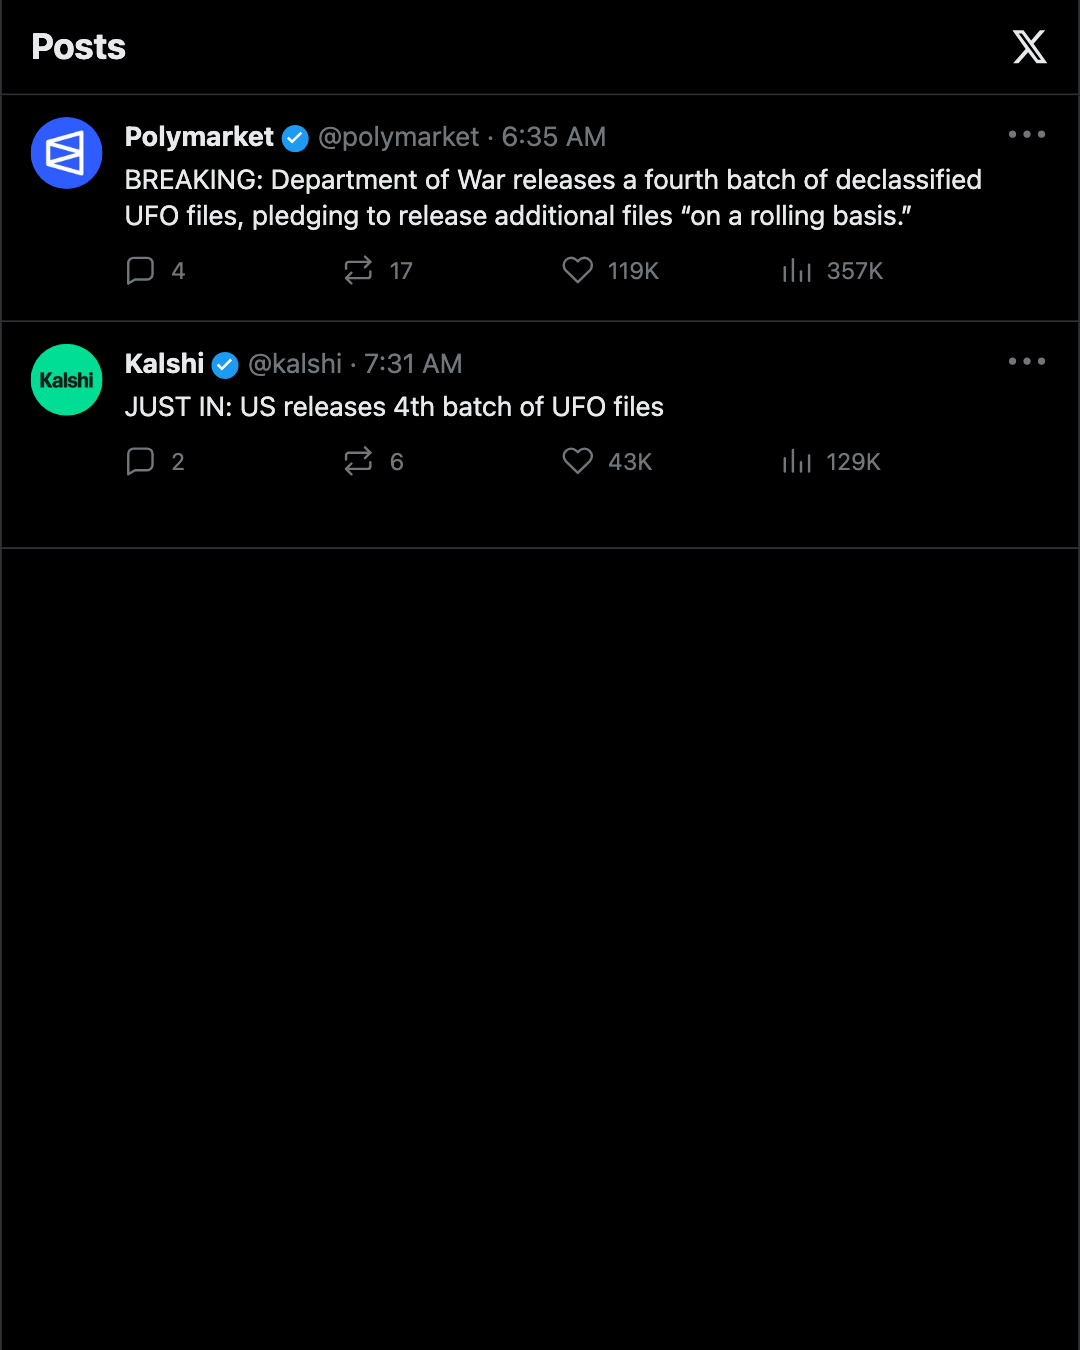This screenshot has width=1080, height=1350.
Task: Open more options on Polymarket post
Action: (1027, 134)
